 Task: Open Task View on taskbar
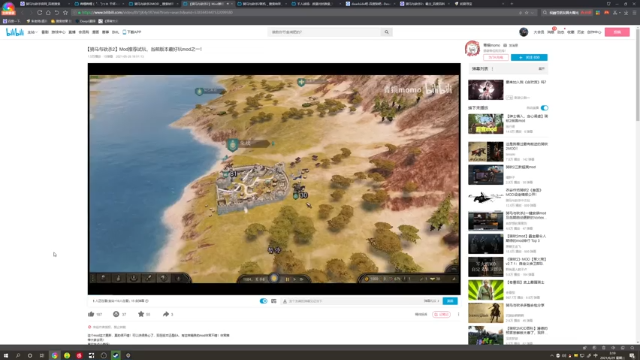[x=42, y=356]
